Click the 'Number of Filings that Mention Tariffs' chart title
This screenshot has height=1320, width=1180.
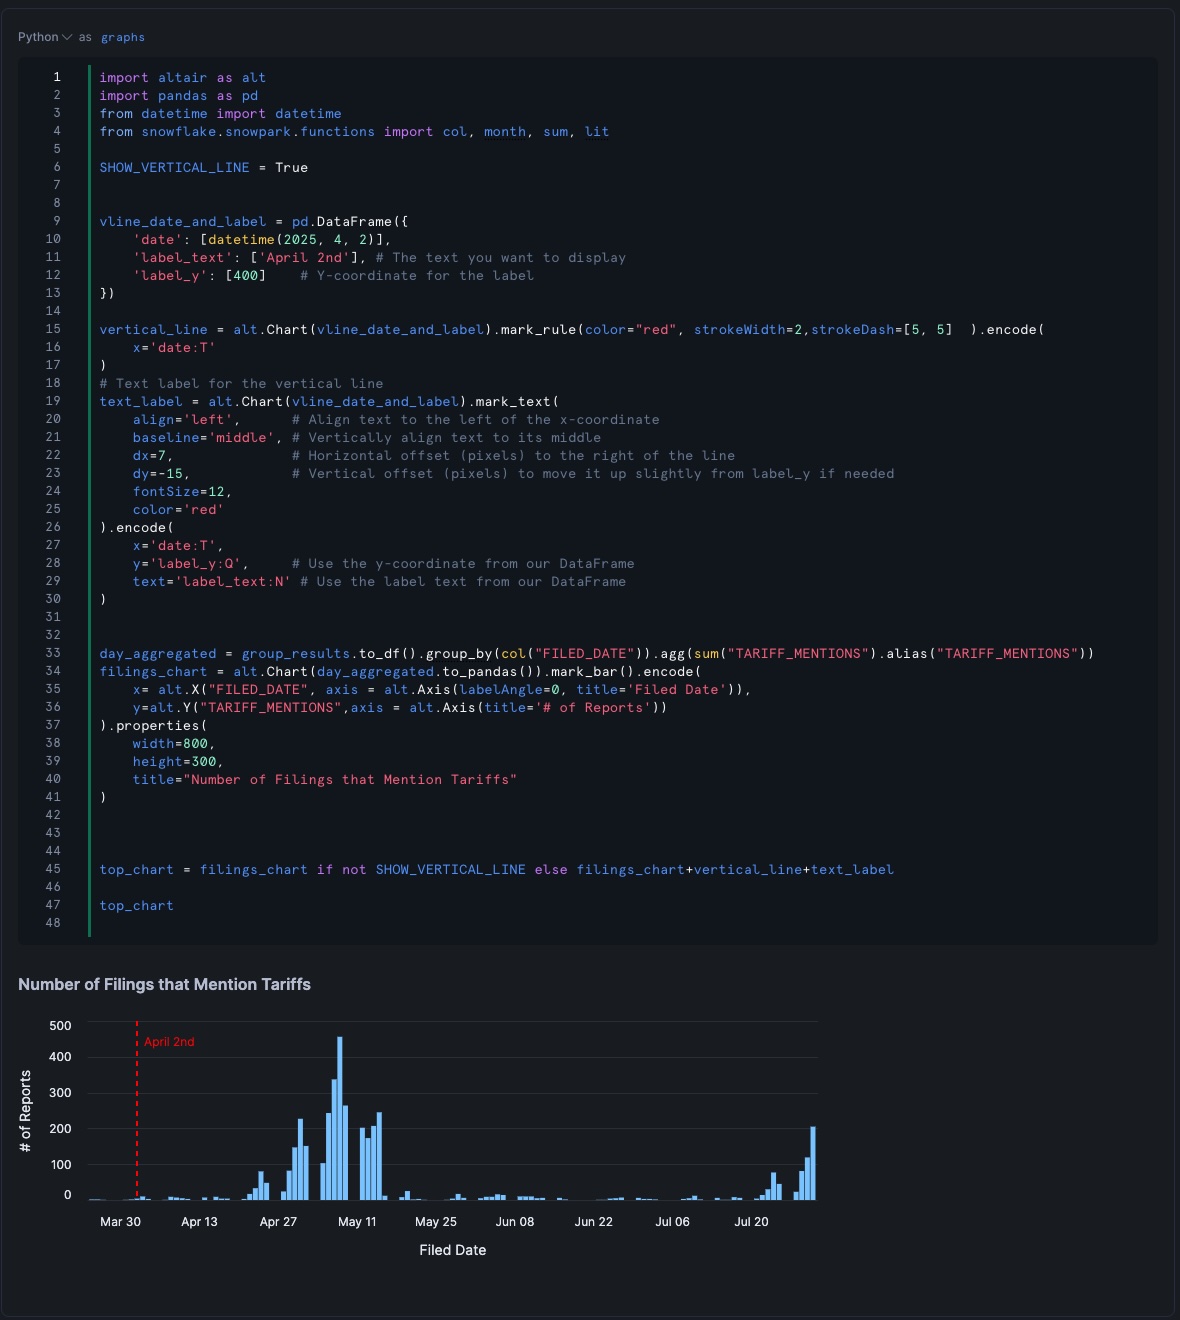coord(164,984)
